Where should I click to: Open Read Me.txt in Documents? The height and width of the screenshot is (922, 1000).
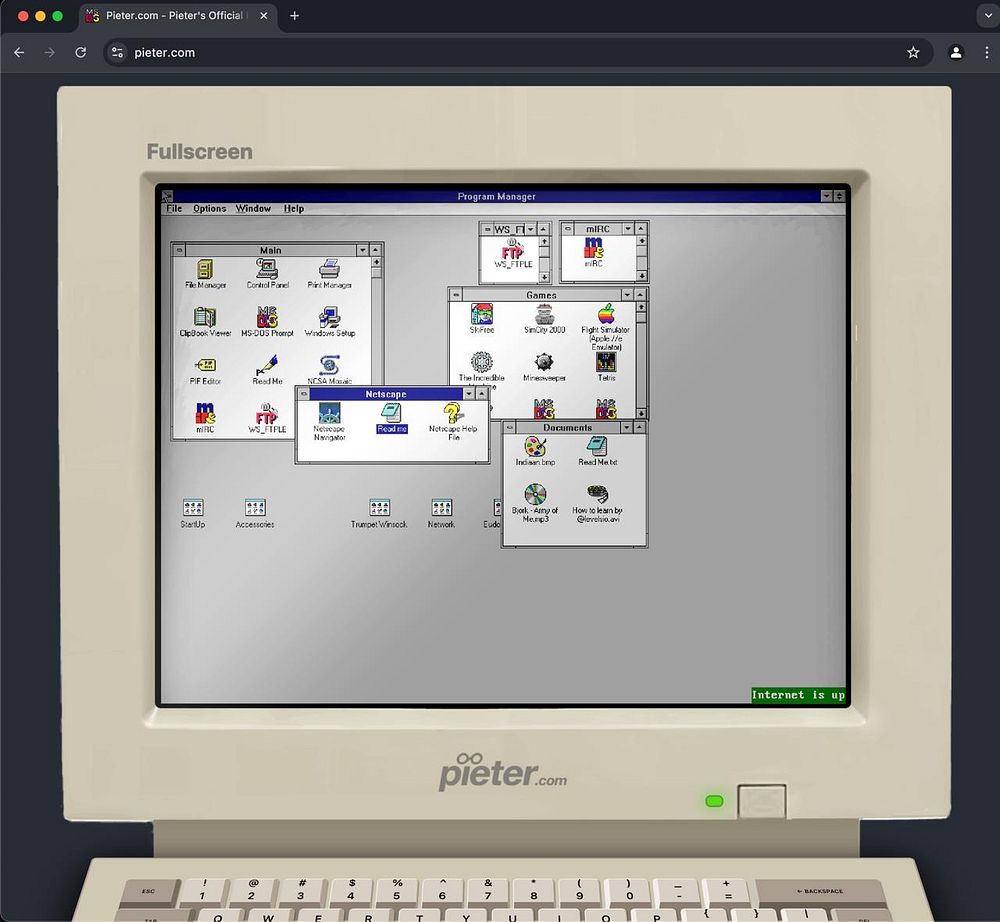click(598, 451)
